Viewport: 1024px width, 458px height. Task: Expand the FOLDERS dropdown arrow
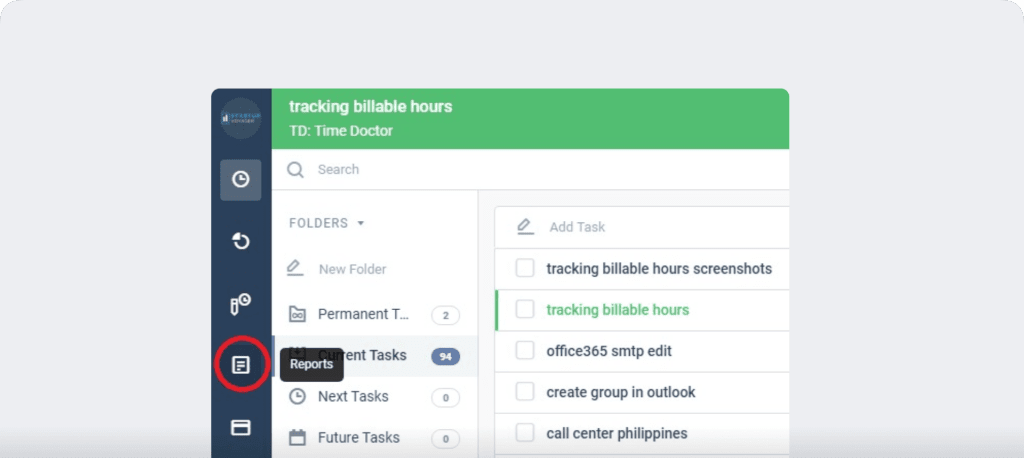[x=361, y=223]
